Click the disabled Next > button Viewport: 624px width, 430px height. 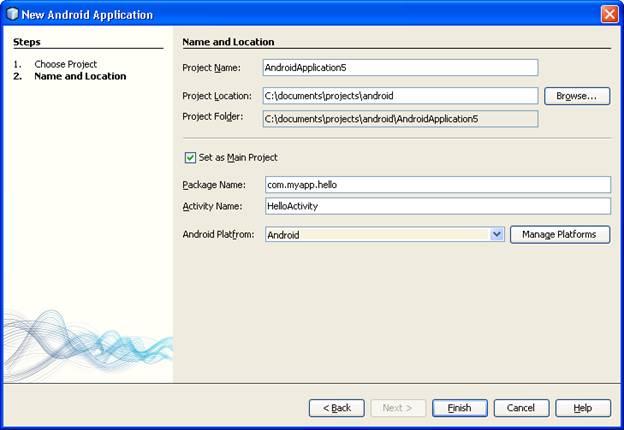[398, 408]
